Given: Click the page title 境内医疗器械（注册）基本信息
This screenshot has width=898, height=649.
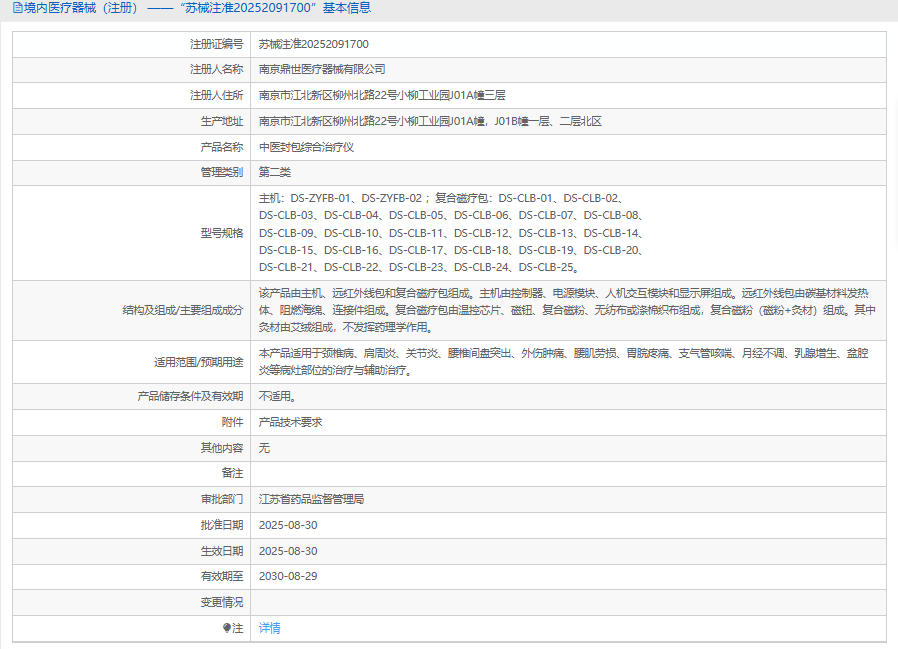Looking at the screenshot, I should (198, 8).
